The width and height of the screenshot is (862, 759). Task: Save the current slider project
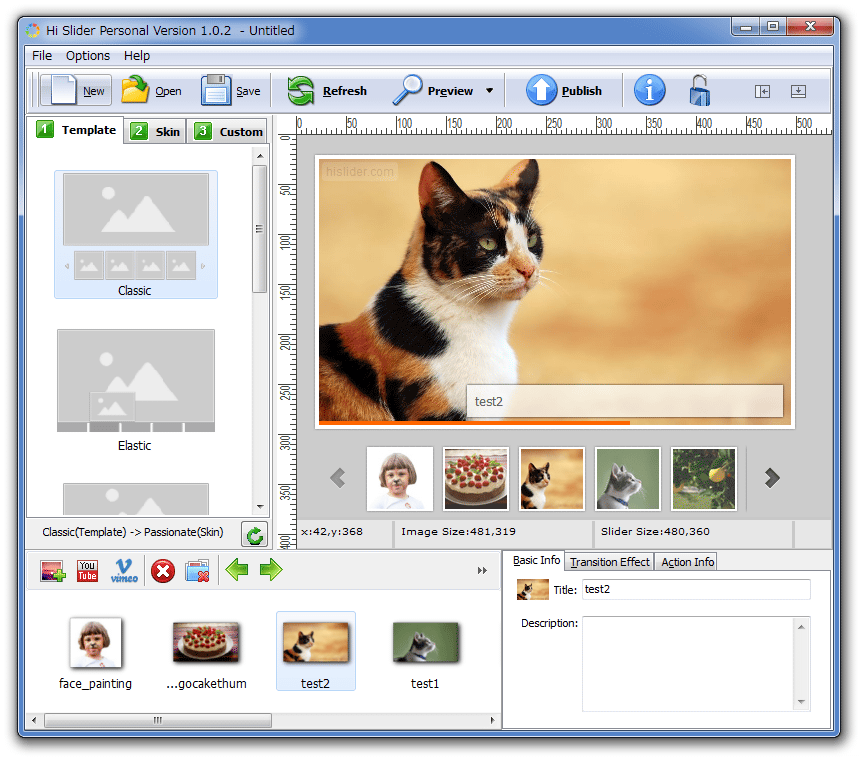[231, 91]
